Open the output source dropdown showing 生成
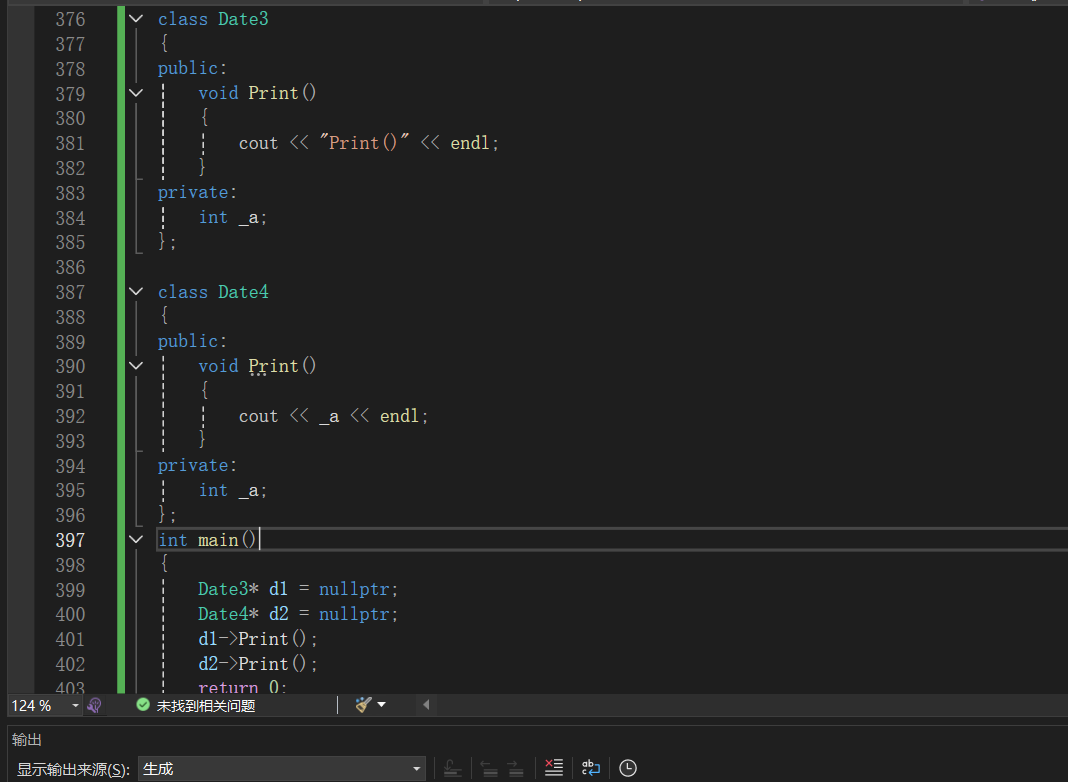1068x782 pixels. click(x=281, y=769)
